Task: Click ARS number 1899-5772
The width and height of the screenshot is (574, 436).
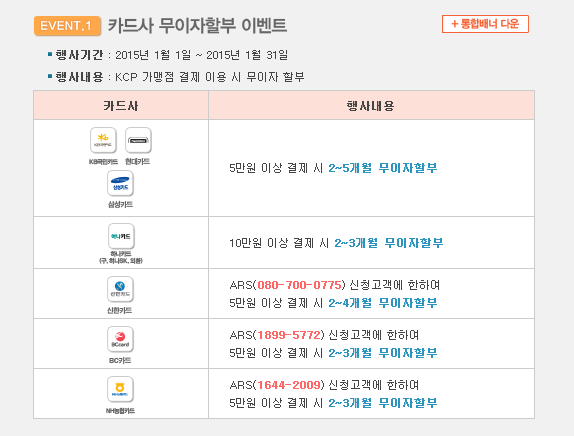Action: (x=289, y=335)
